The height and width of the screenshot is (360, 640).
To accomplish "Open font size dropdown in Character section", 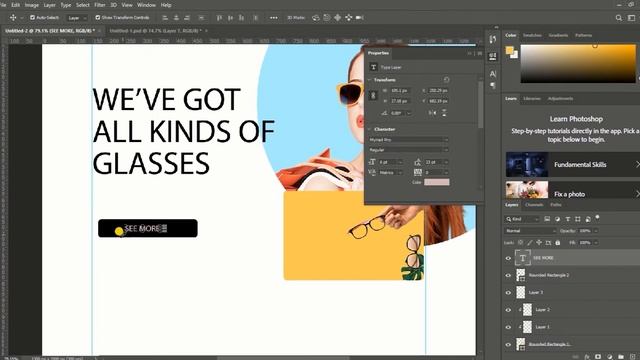I will click(x=400, y=162).
